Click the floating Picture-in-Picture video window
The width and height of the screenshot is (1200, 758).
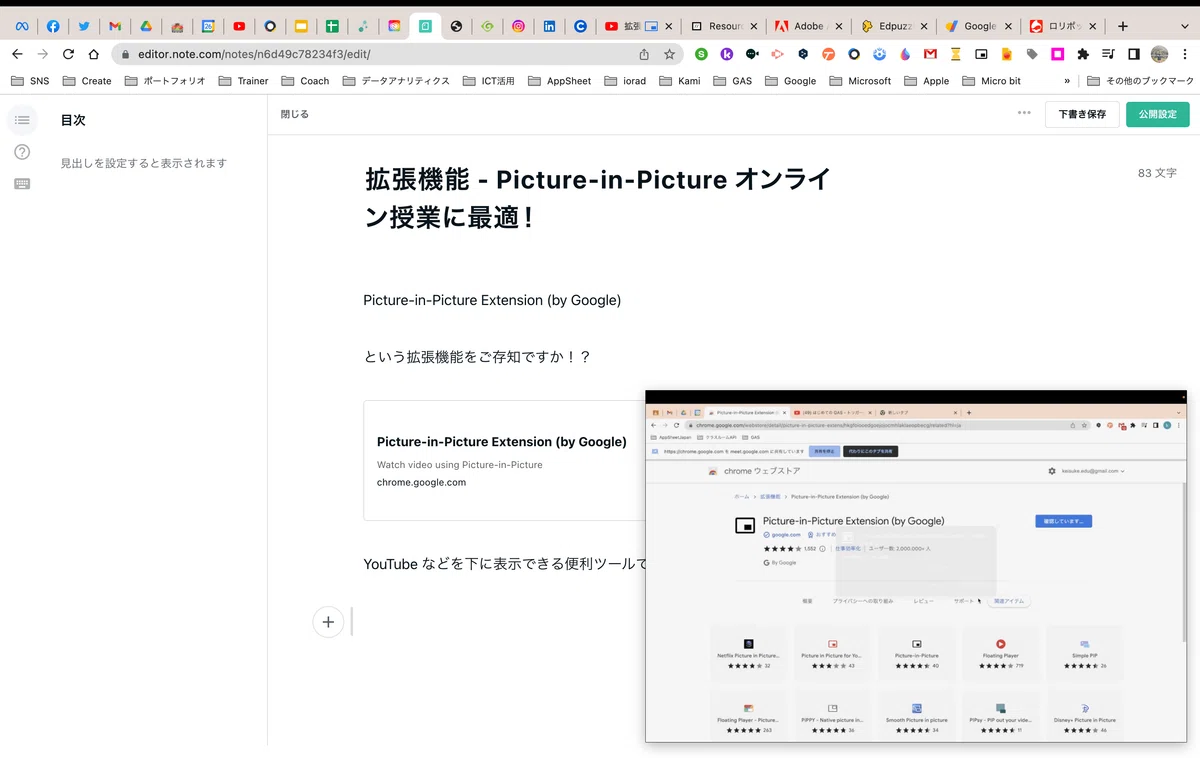pos(916,566)
